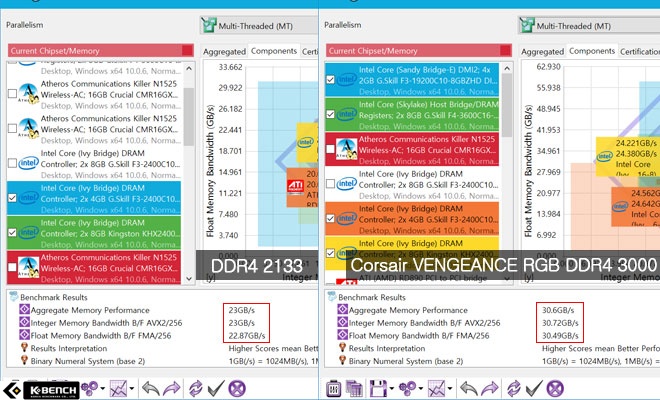The height and width of the screenshot is (400, 660).
Task: Confirm with checkmark icon in left window
Action: tap(216, 388)
